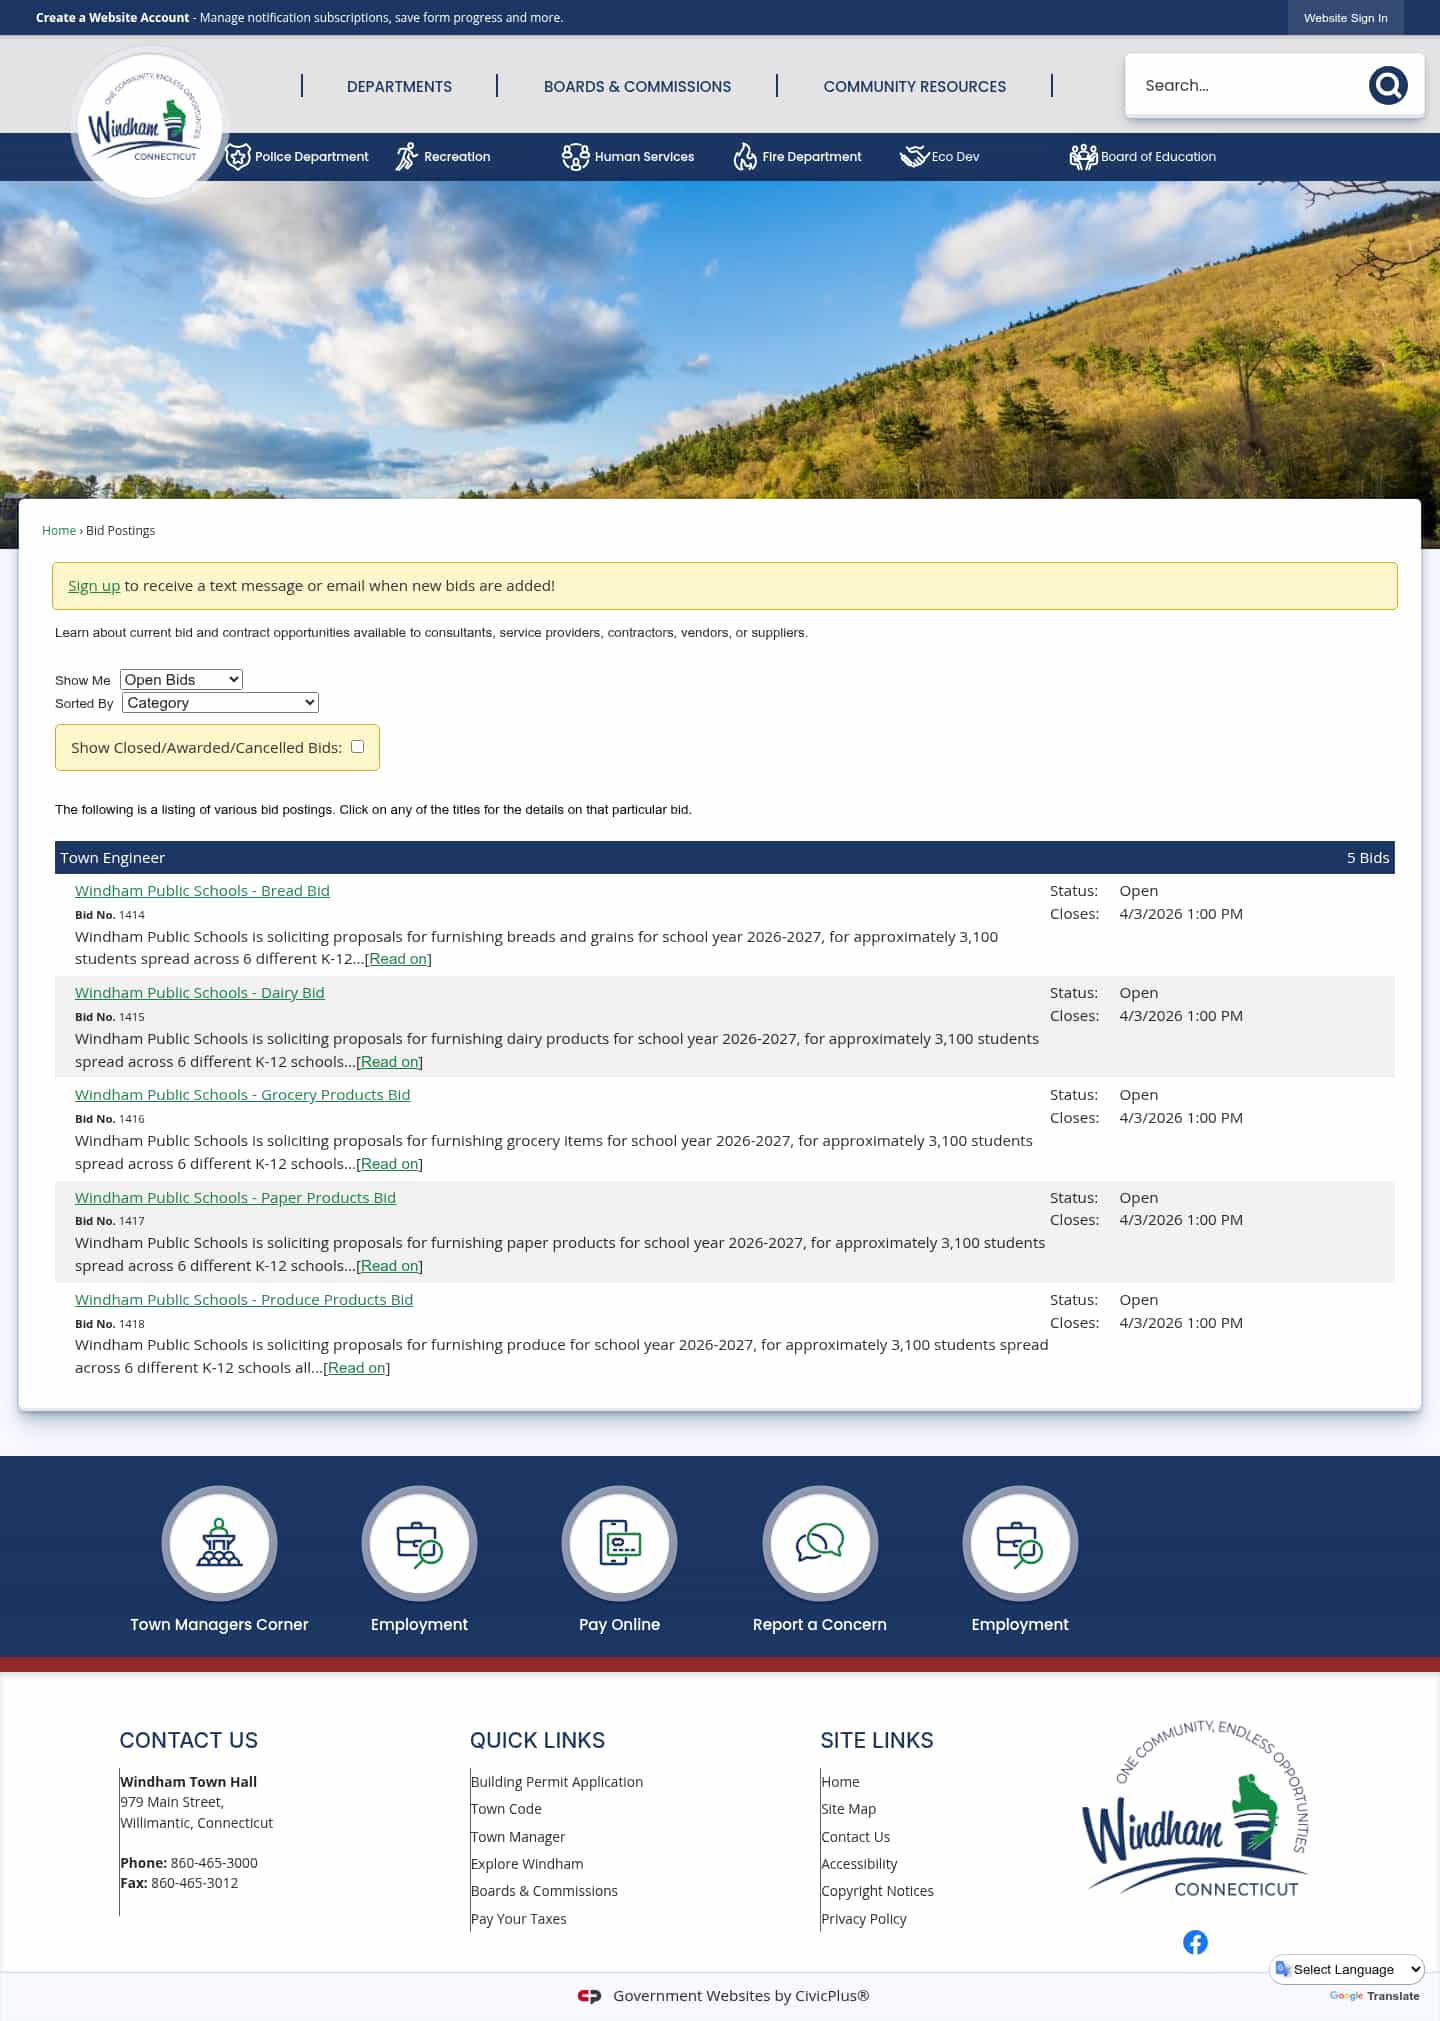1440x2021 pixels.
Task: Open Windham Public Schools - Bread Bid
Action: click(x=202, y=891)
